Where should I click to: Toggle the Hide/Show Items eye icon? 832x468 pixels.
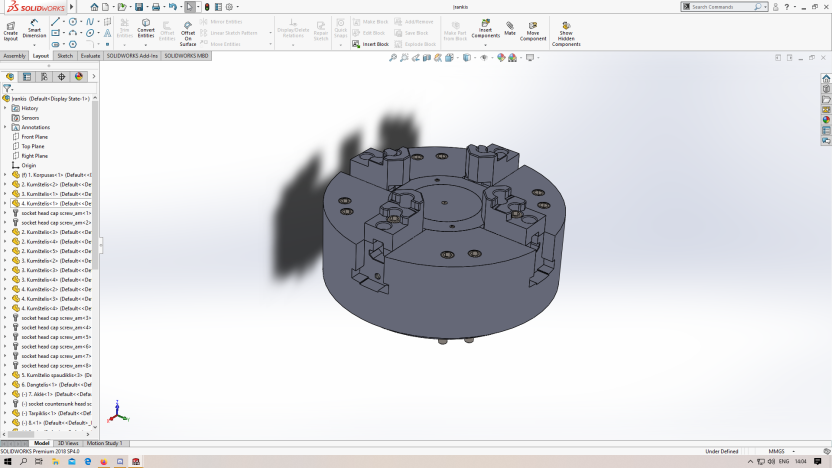pos(484,57)
